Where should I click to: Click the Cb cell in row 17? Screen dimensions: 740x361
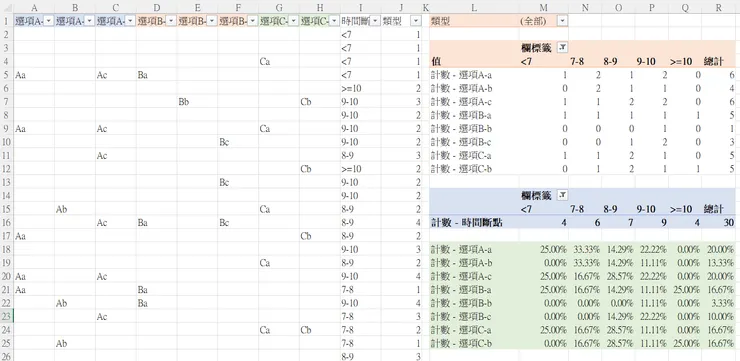[x=320, y=236]
